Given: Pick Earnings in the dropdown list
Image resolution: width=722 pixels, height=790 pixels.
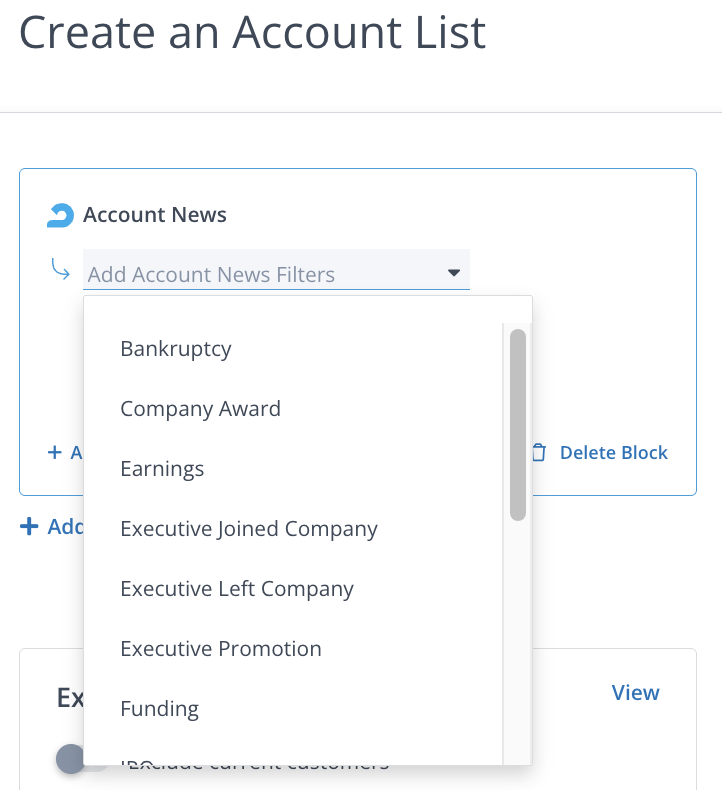Looking at the screenshot, I should pos(162,469).
